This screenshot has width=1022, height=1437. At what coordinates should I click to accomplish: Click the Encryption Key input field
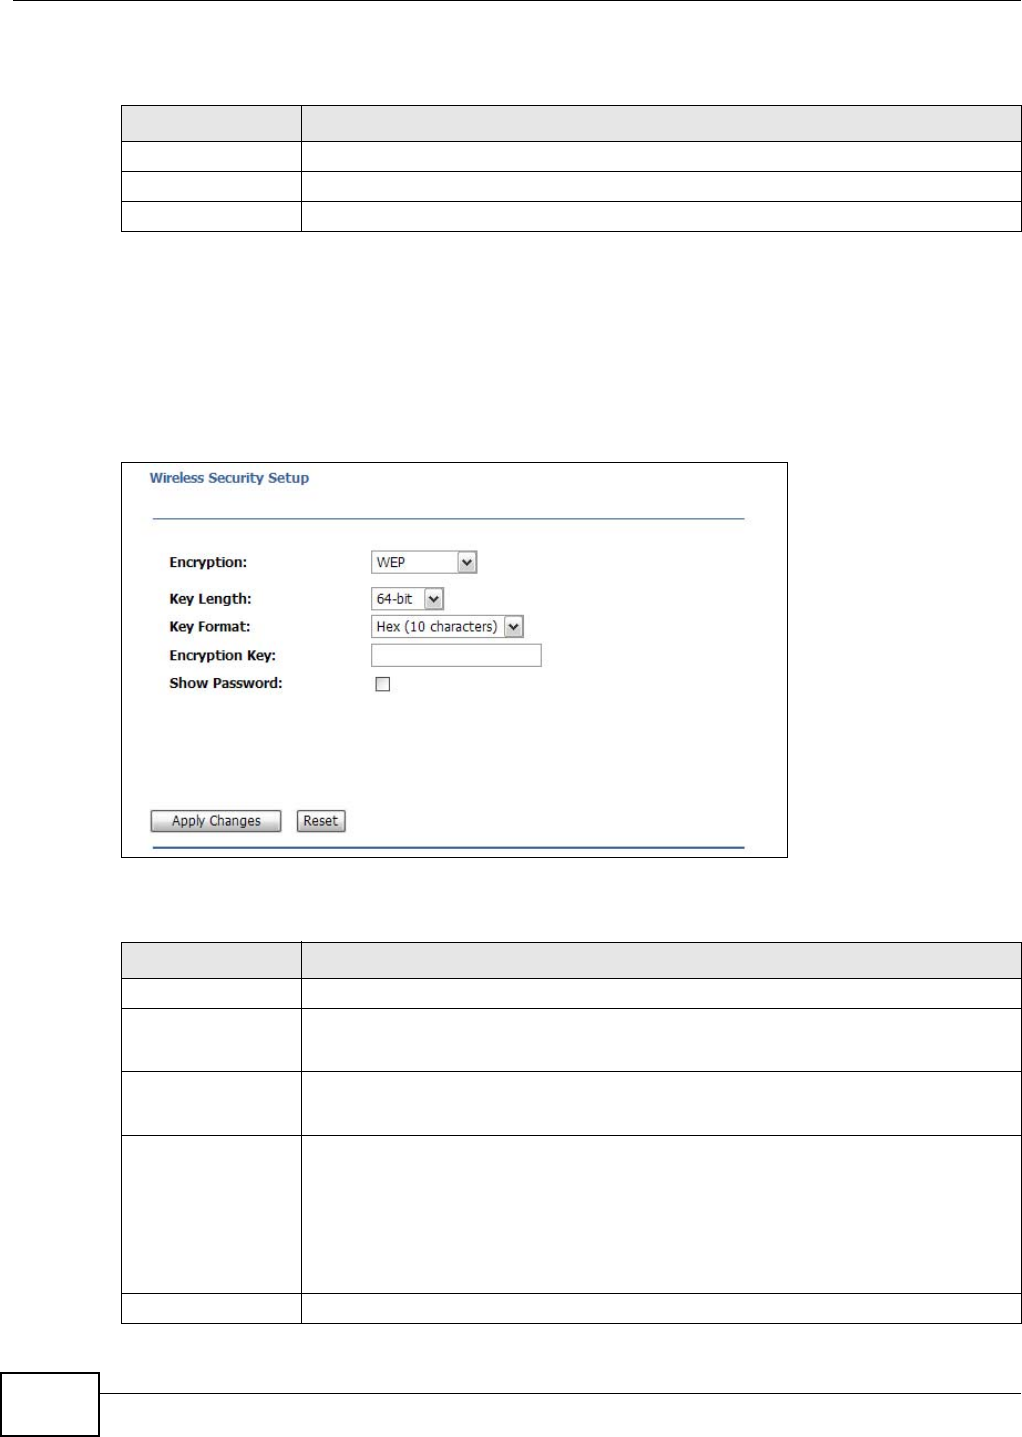point(456,655)
